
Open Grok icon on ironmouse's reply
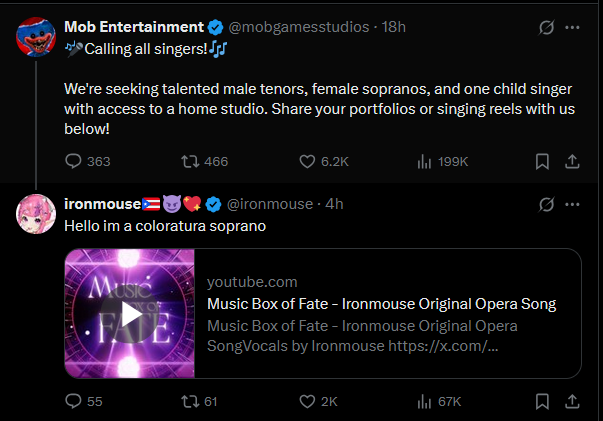547,204
